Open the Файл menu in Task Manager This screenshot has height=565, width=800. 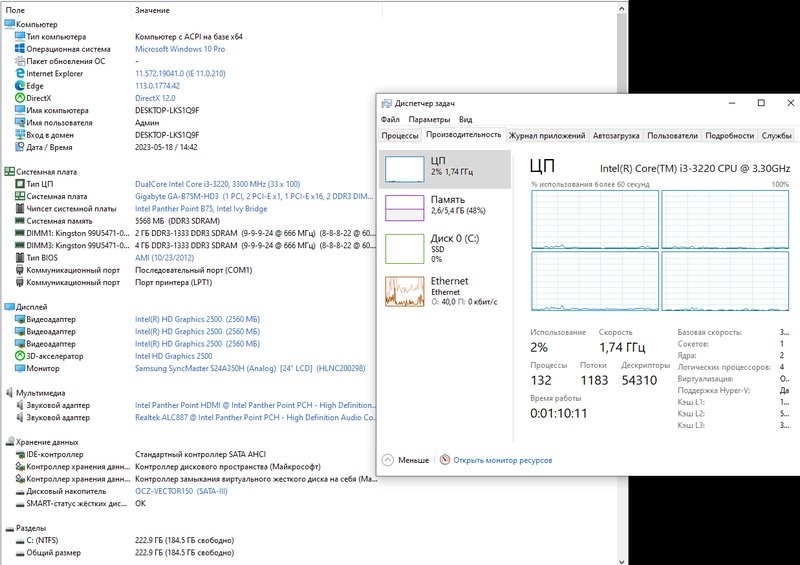click(390, 119)
